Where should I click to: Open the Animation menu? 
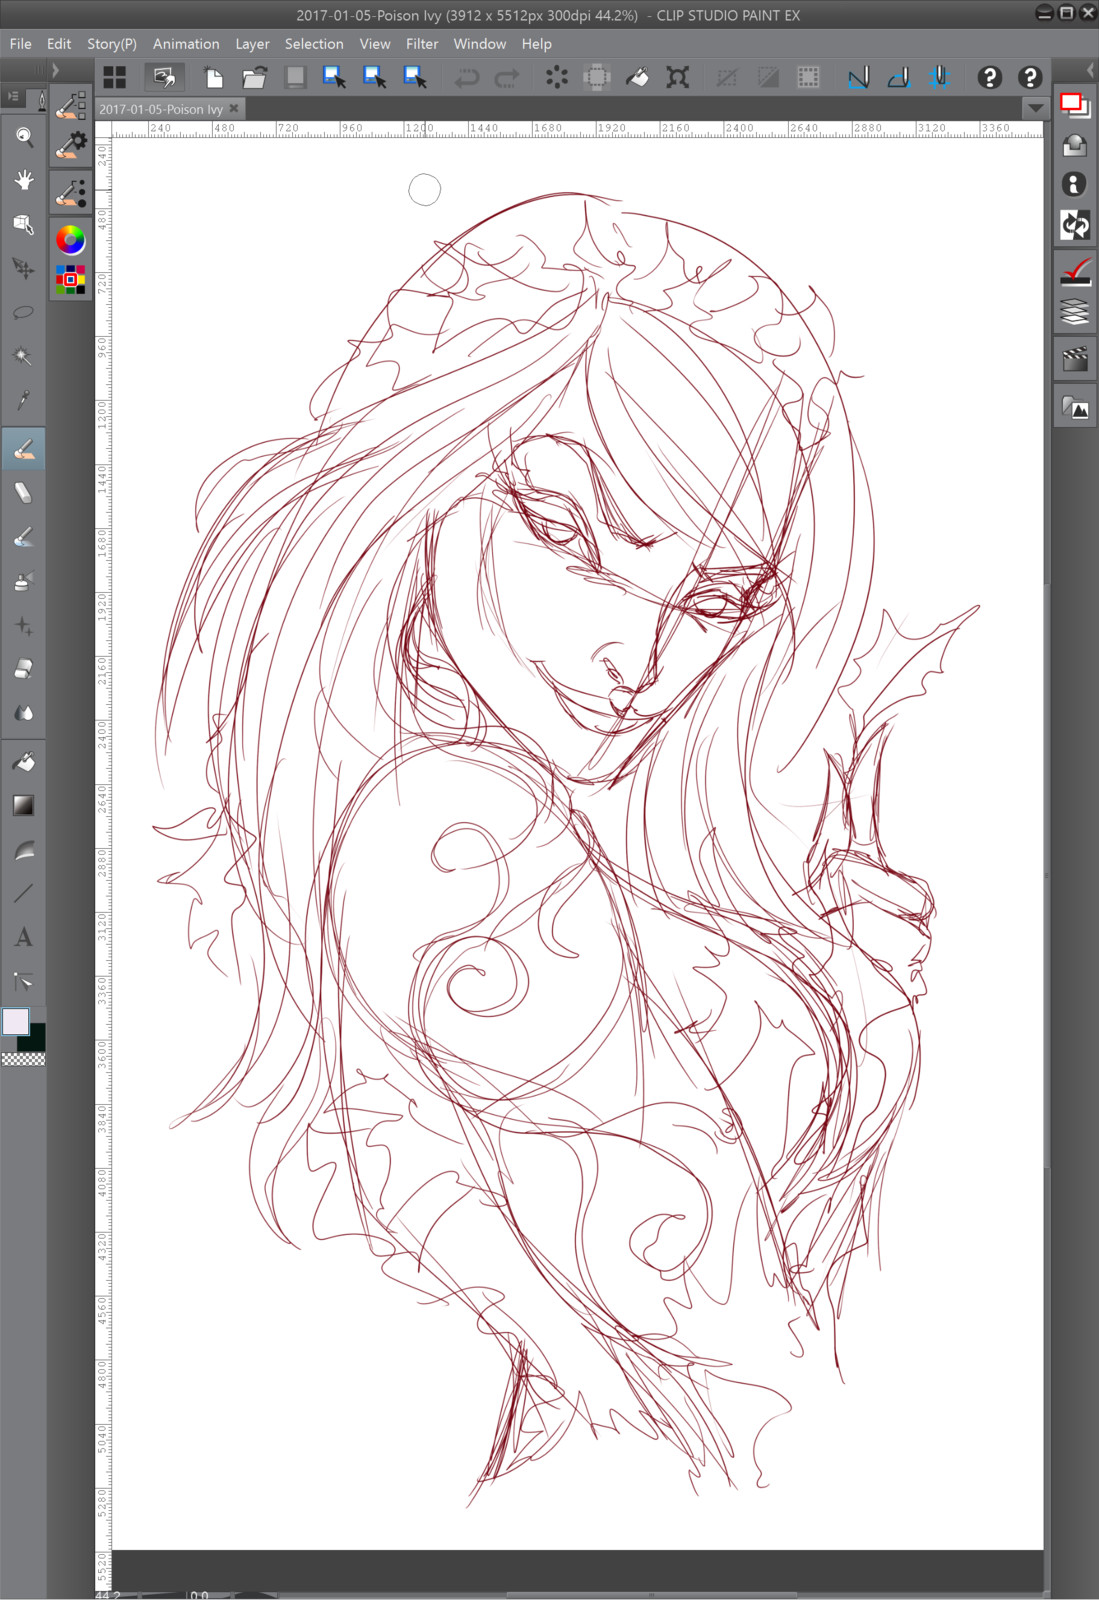186,44
